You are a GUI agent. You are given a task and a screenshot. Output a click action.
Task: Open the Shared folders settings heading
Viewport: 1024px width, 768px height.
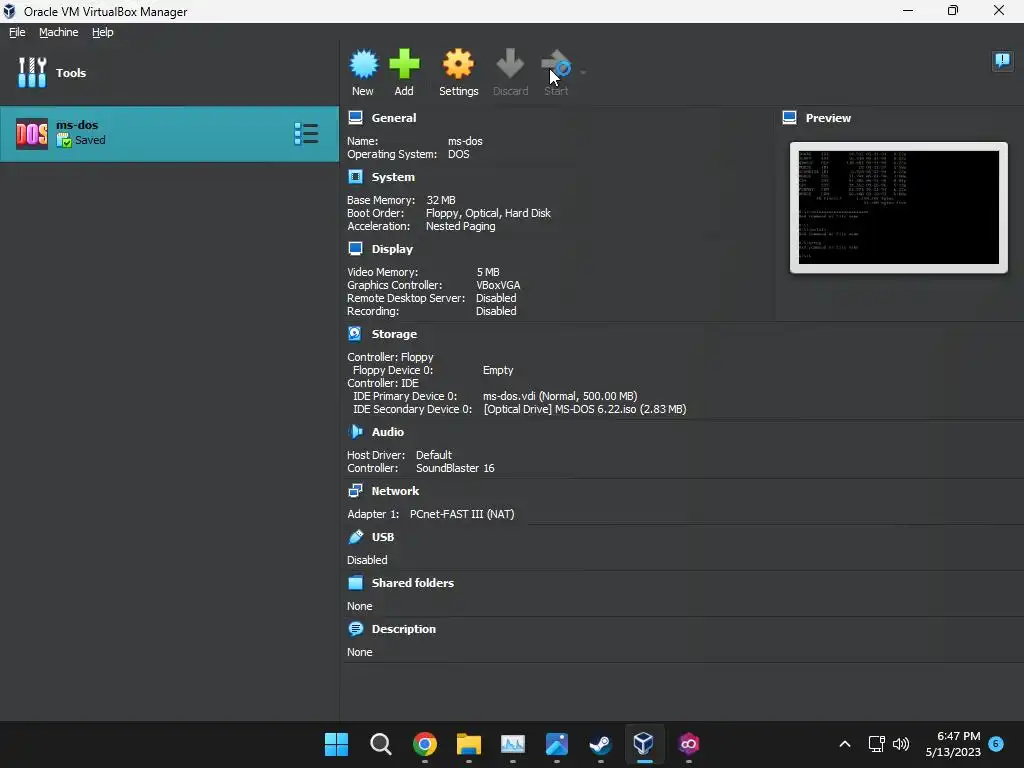[413, 583]
